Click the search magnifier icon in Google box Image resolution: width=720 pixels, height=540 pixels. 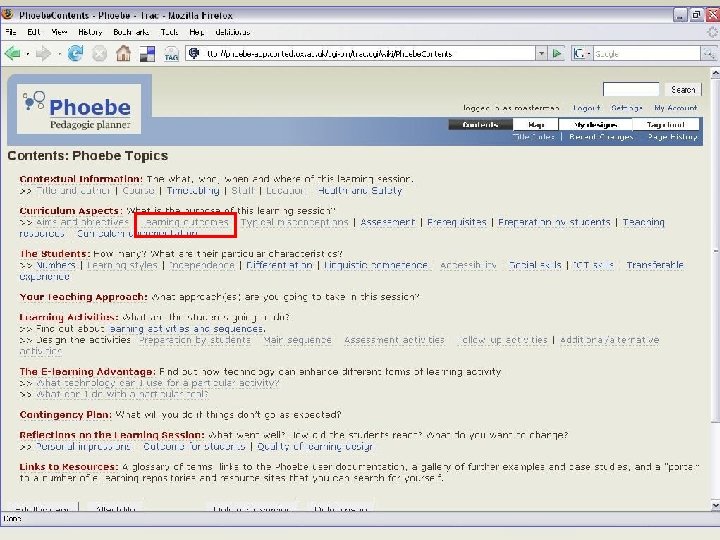click(x=708, y=54)
